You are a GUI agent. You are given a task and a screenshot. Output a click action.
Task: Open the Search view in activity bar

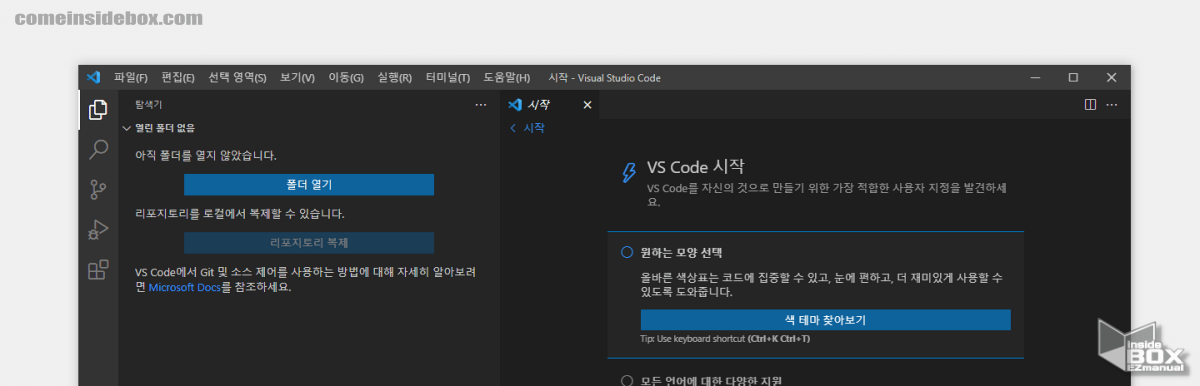98,150
